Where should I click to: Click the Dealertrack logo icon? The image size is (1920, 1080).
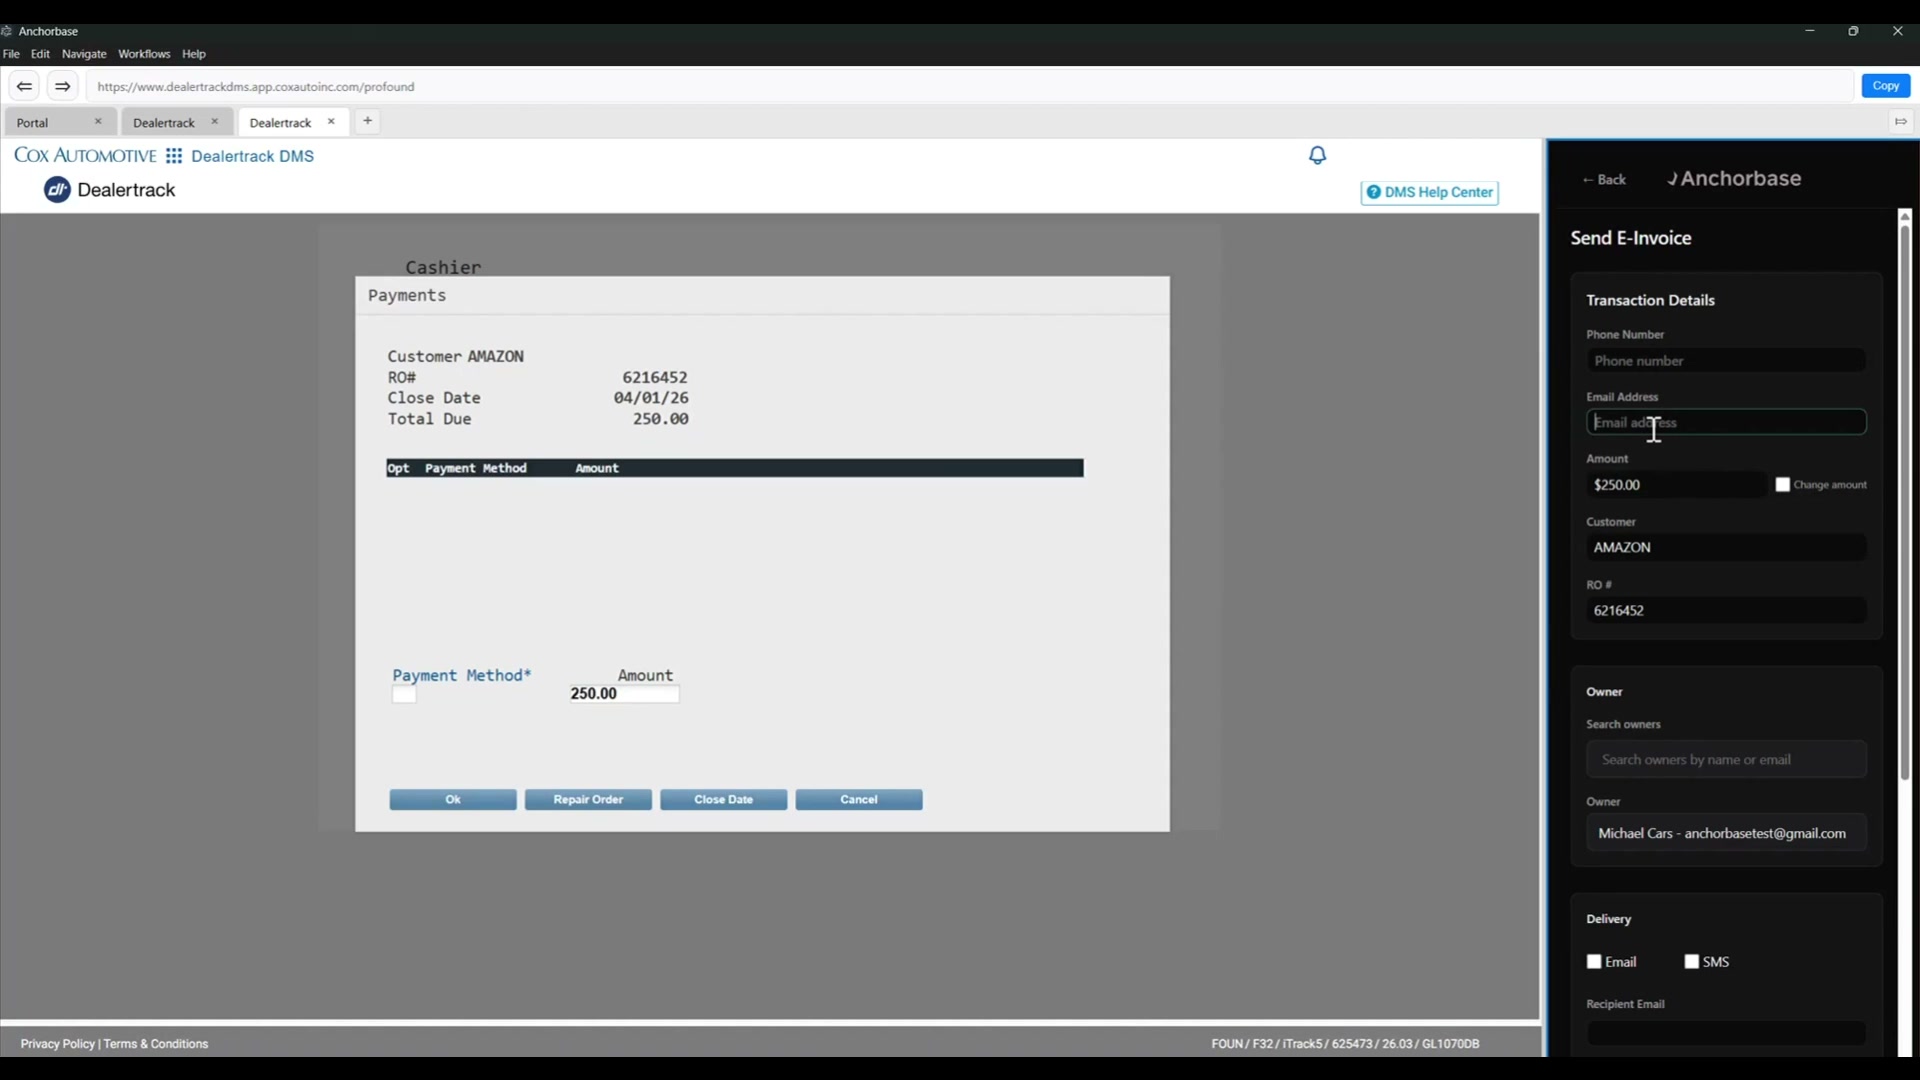(x=57, y=190)
